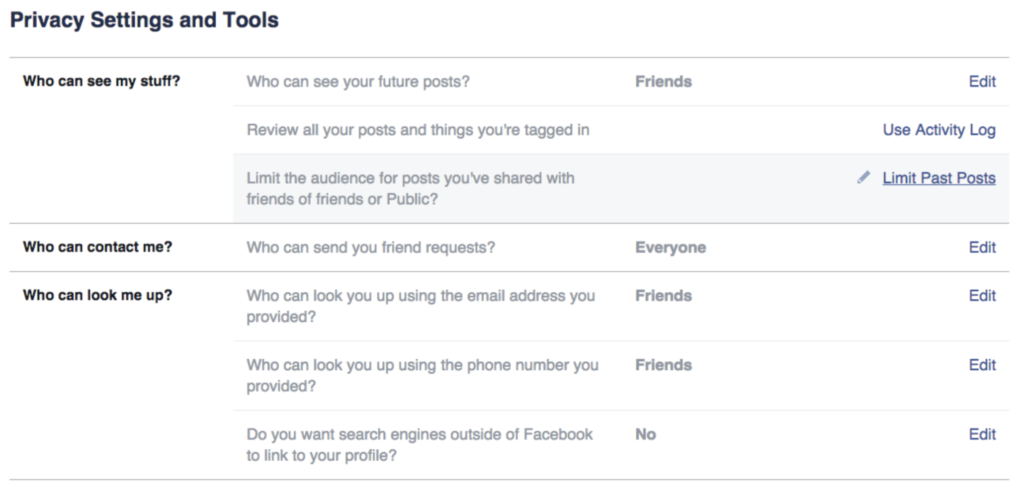Select the 'Who can see your future posts?' row text
This screenshot has height=495, width=1024.
pos(358,82)
